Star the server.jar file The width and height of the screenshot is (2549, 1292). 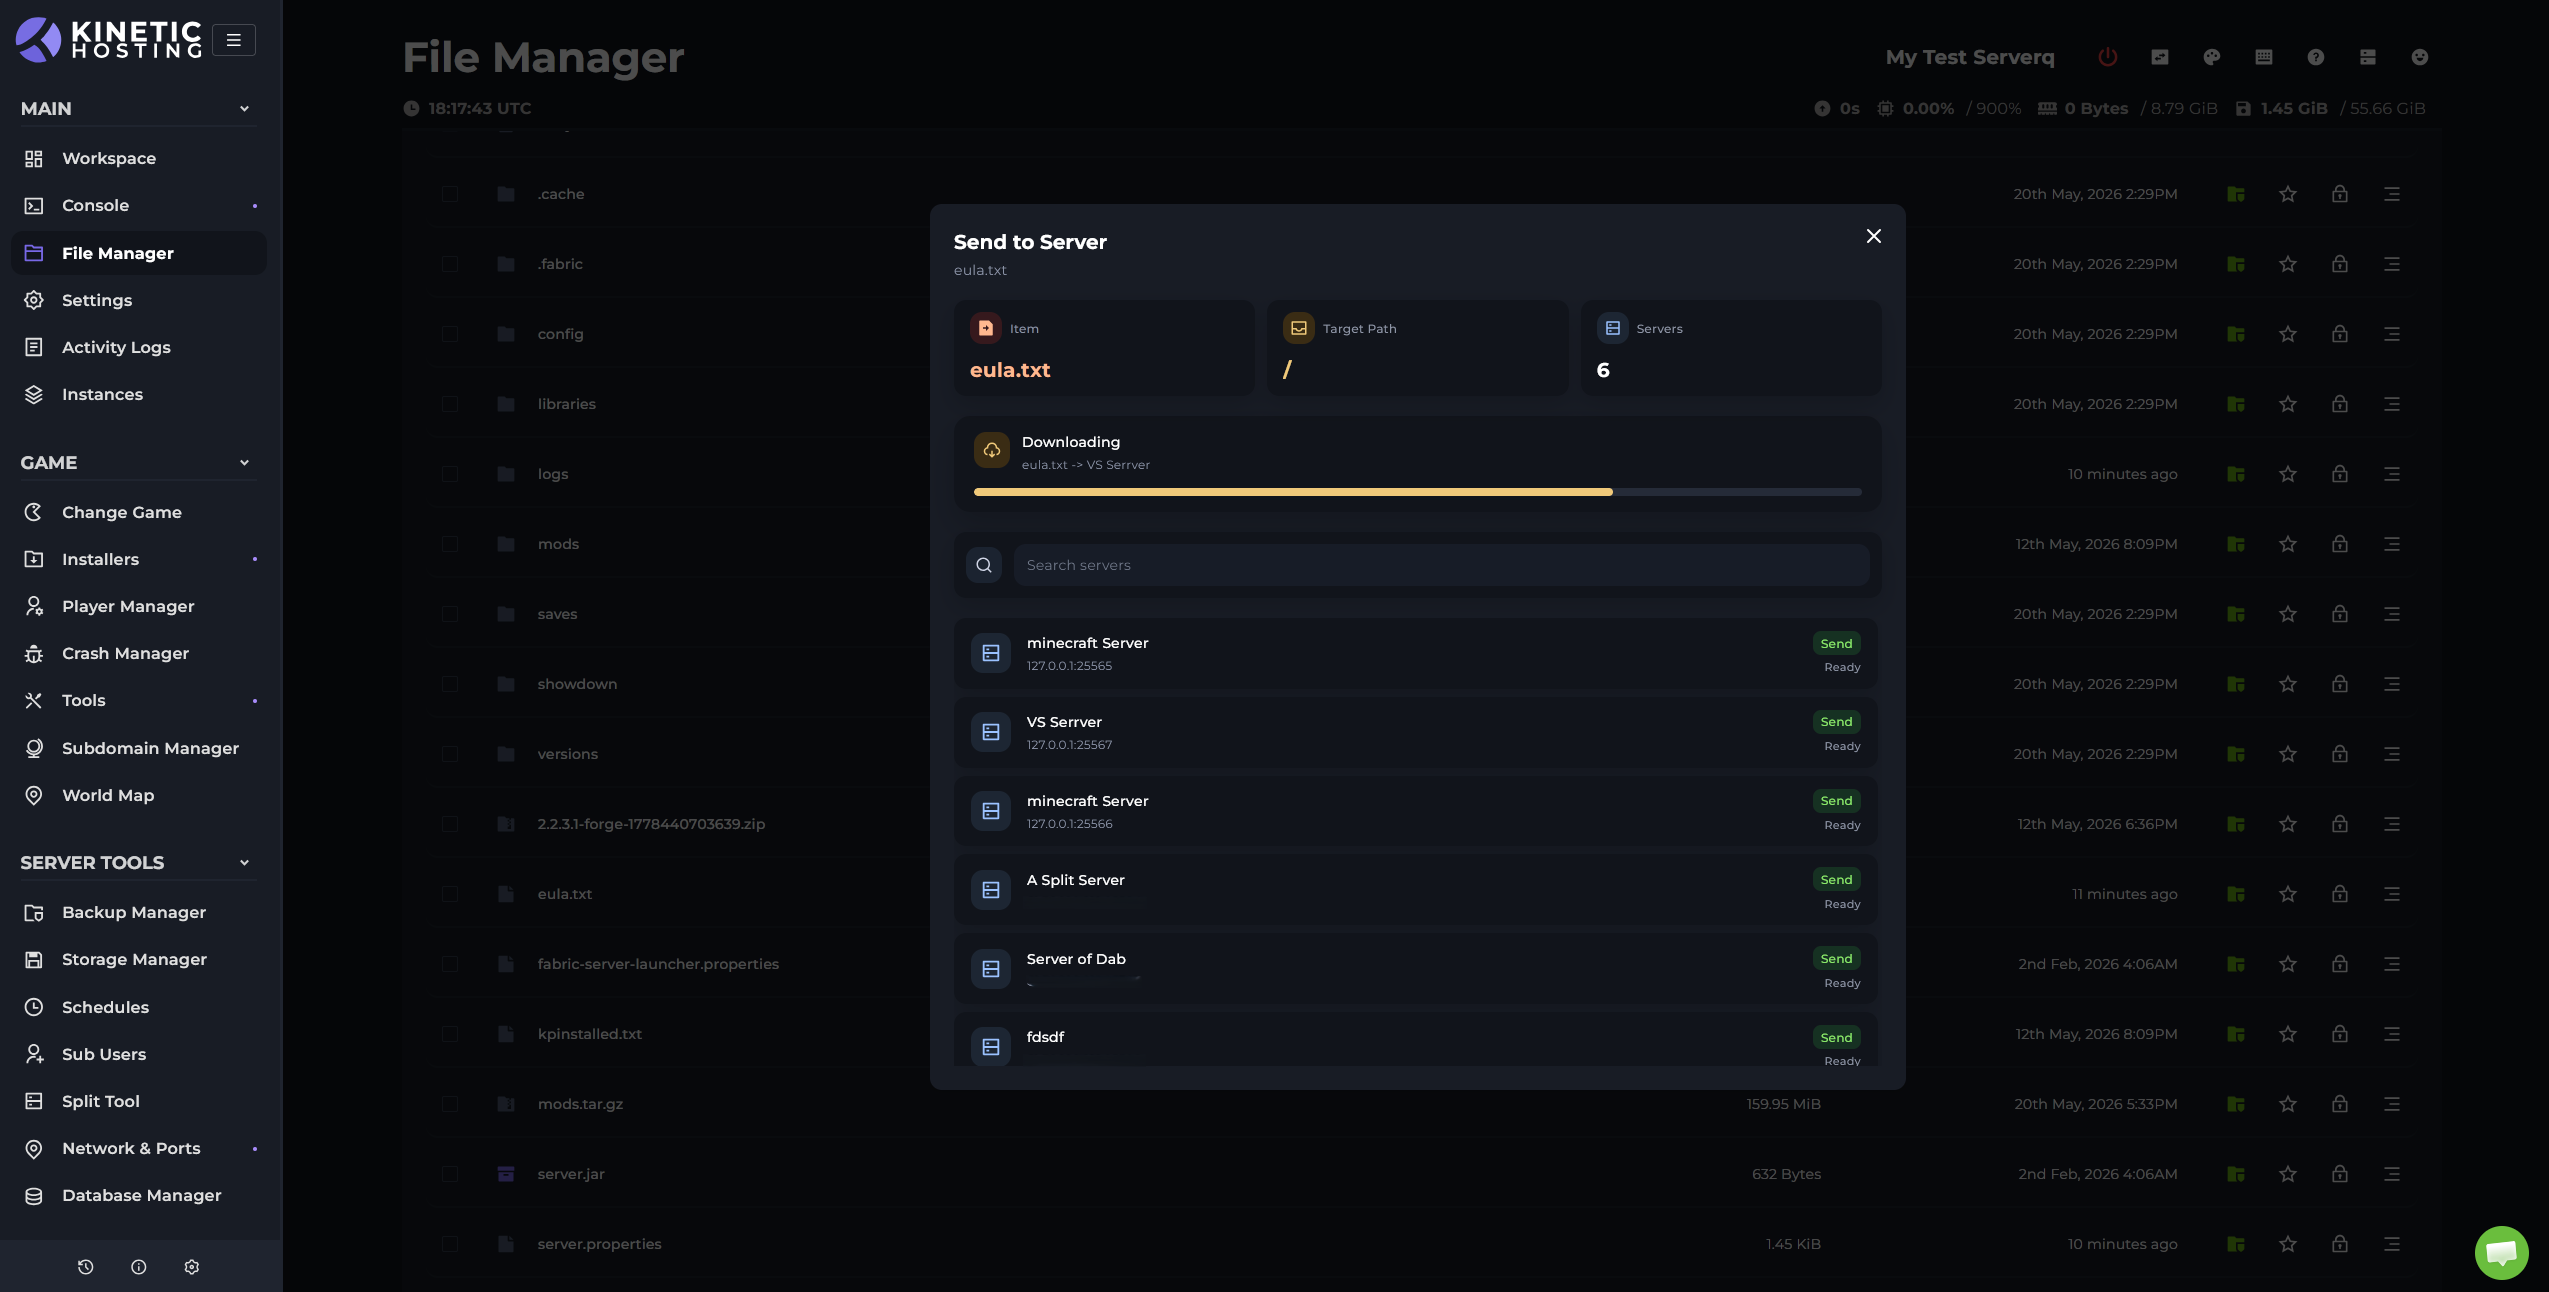2287,1174
